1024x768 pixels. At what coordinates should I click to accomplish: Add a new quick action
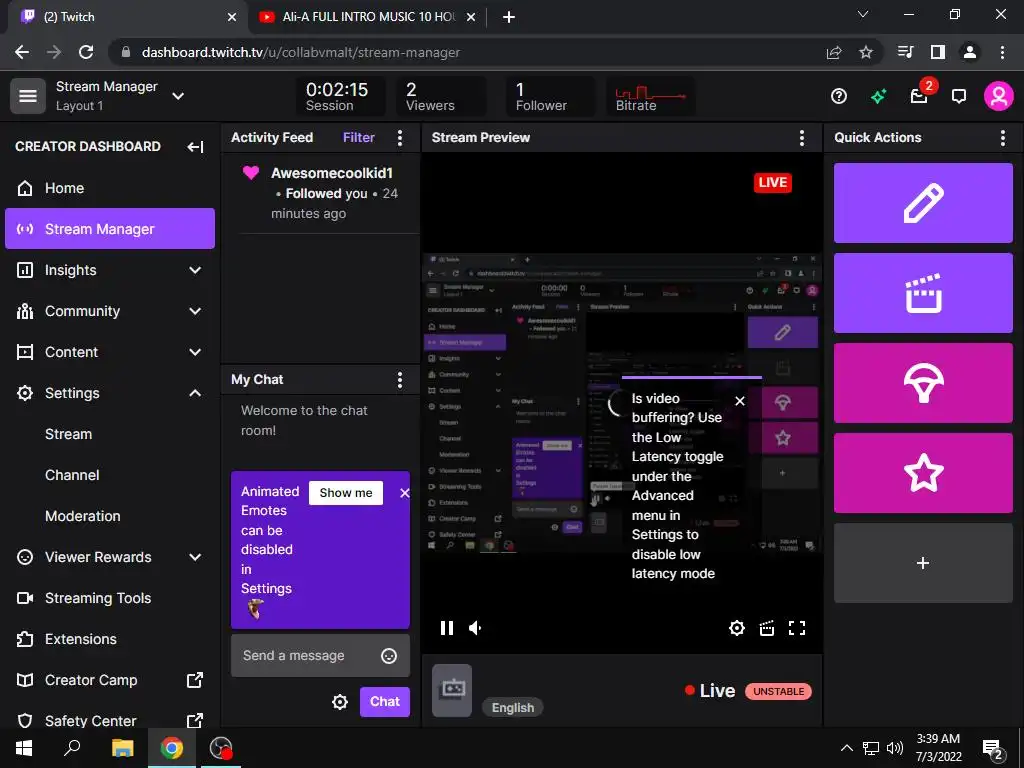coord(923,563)
